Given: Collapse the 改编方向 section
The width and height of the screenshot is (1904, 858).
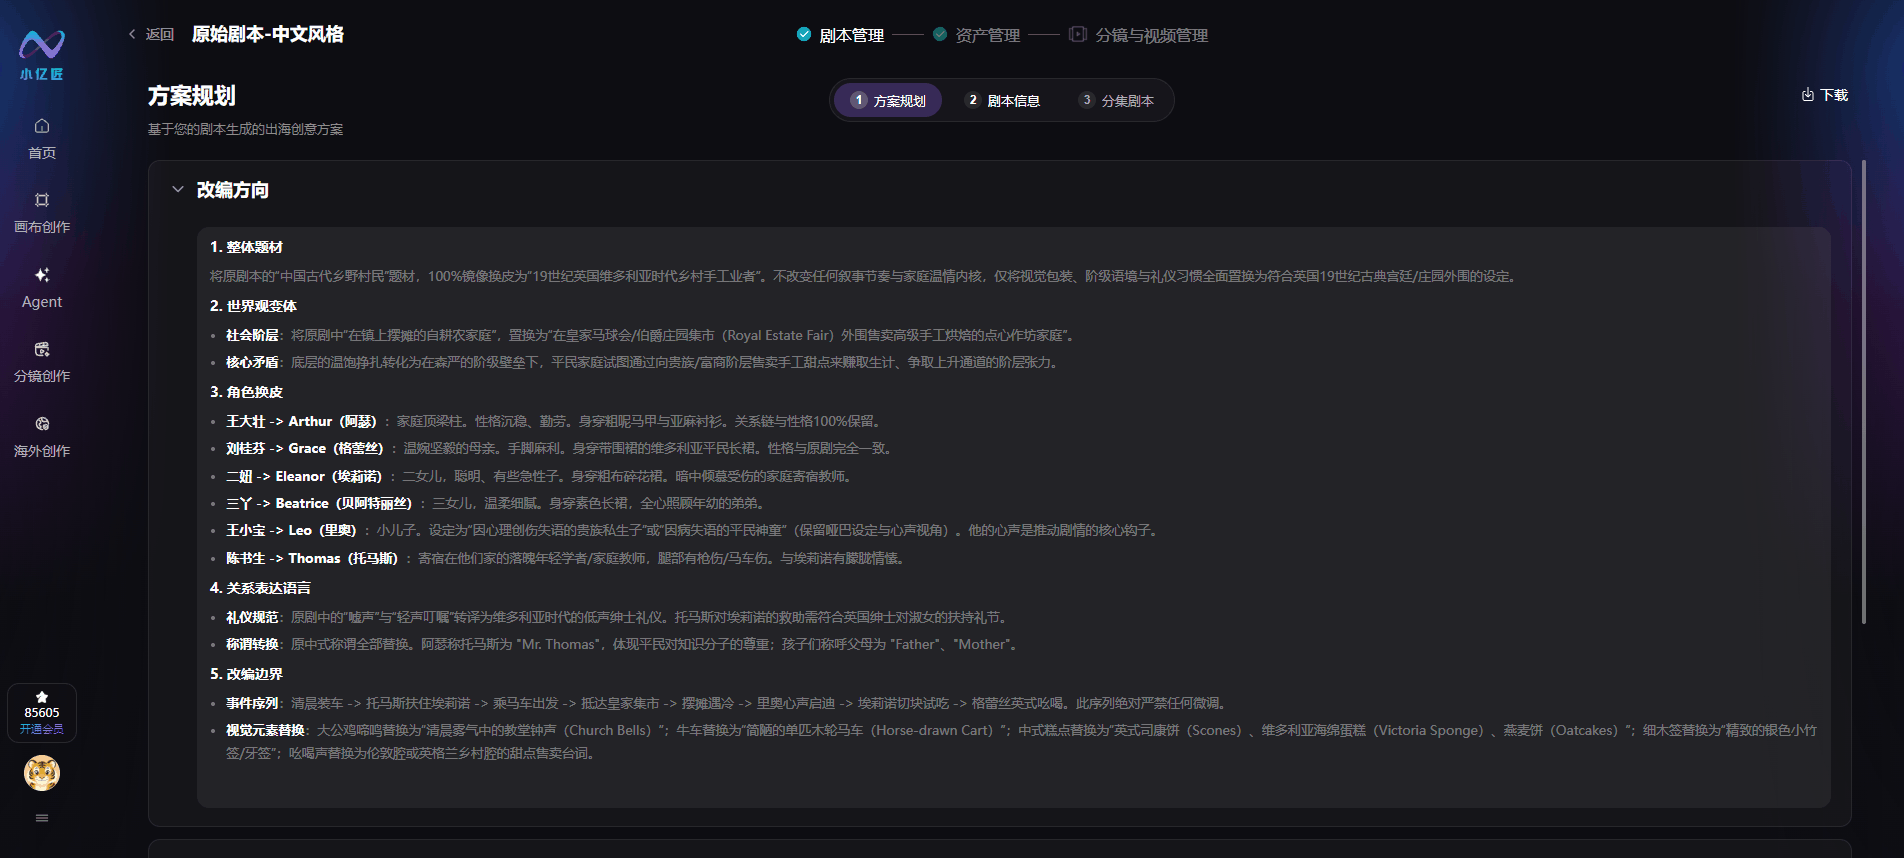Looking at the screenshot, I should (x=178, y=189).
